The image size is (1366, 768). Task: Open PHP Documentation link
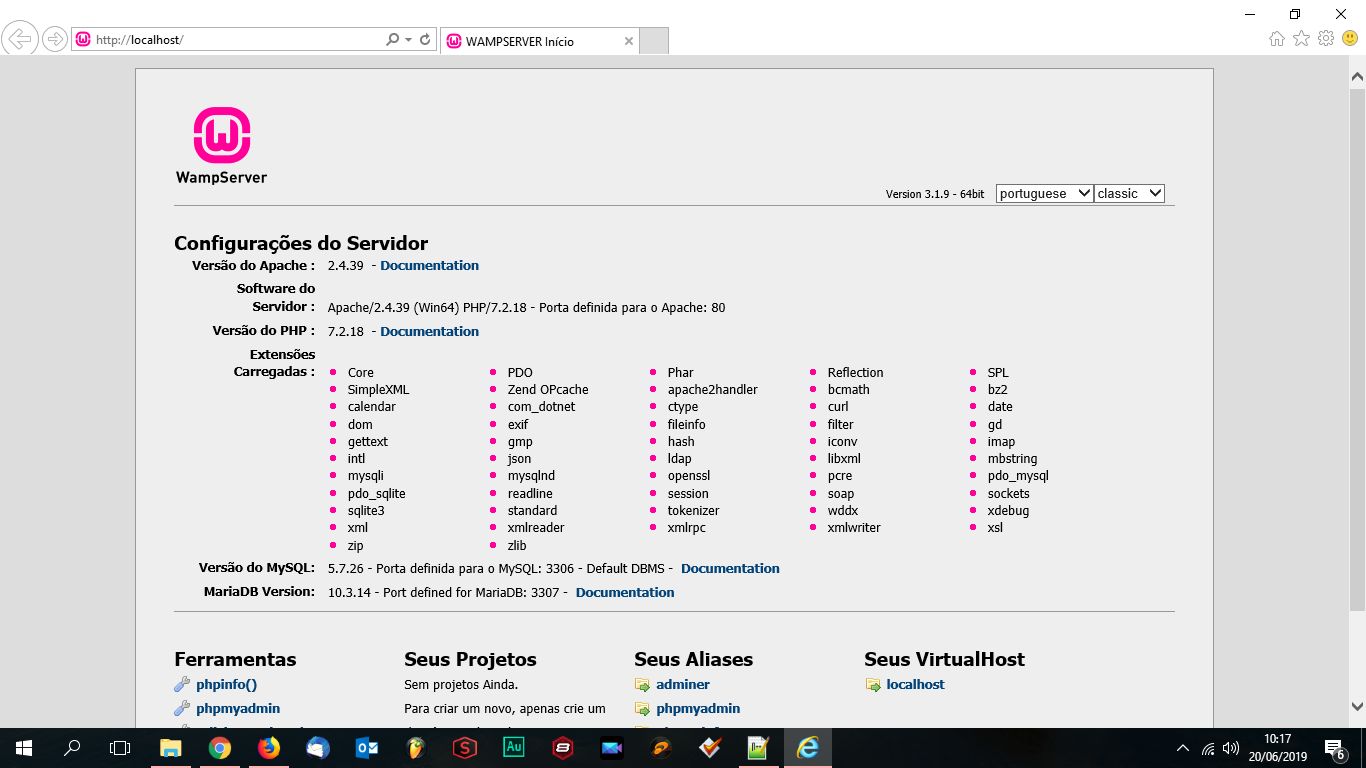429,332
